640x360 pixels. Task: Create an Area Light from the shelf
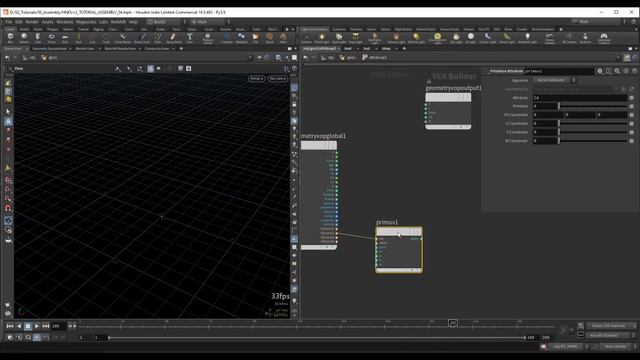coord(356,38)
